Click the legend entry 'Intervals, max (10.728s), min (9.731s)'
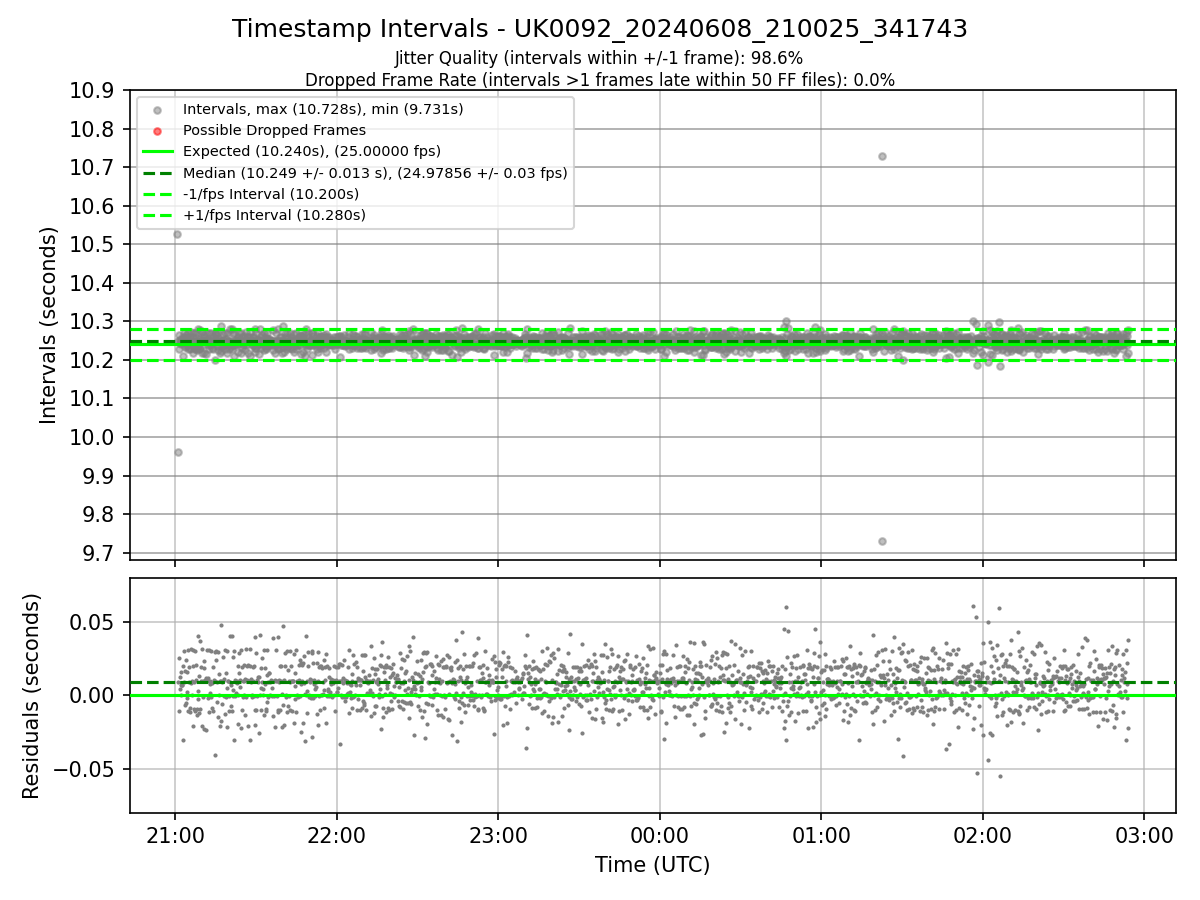 pyautogui.click(x=323, y=108)
